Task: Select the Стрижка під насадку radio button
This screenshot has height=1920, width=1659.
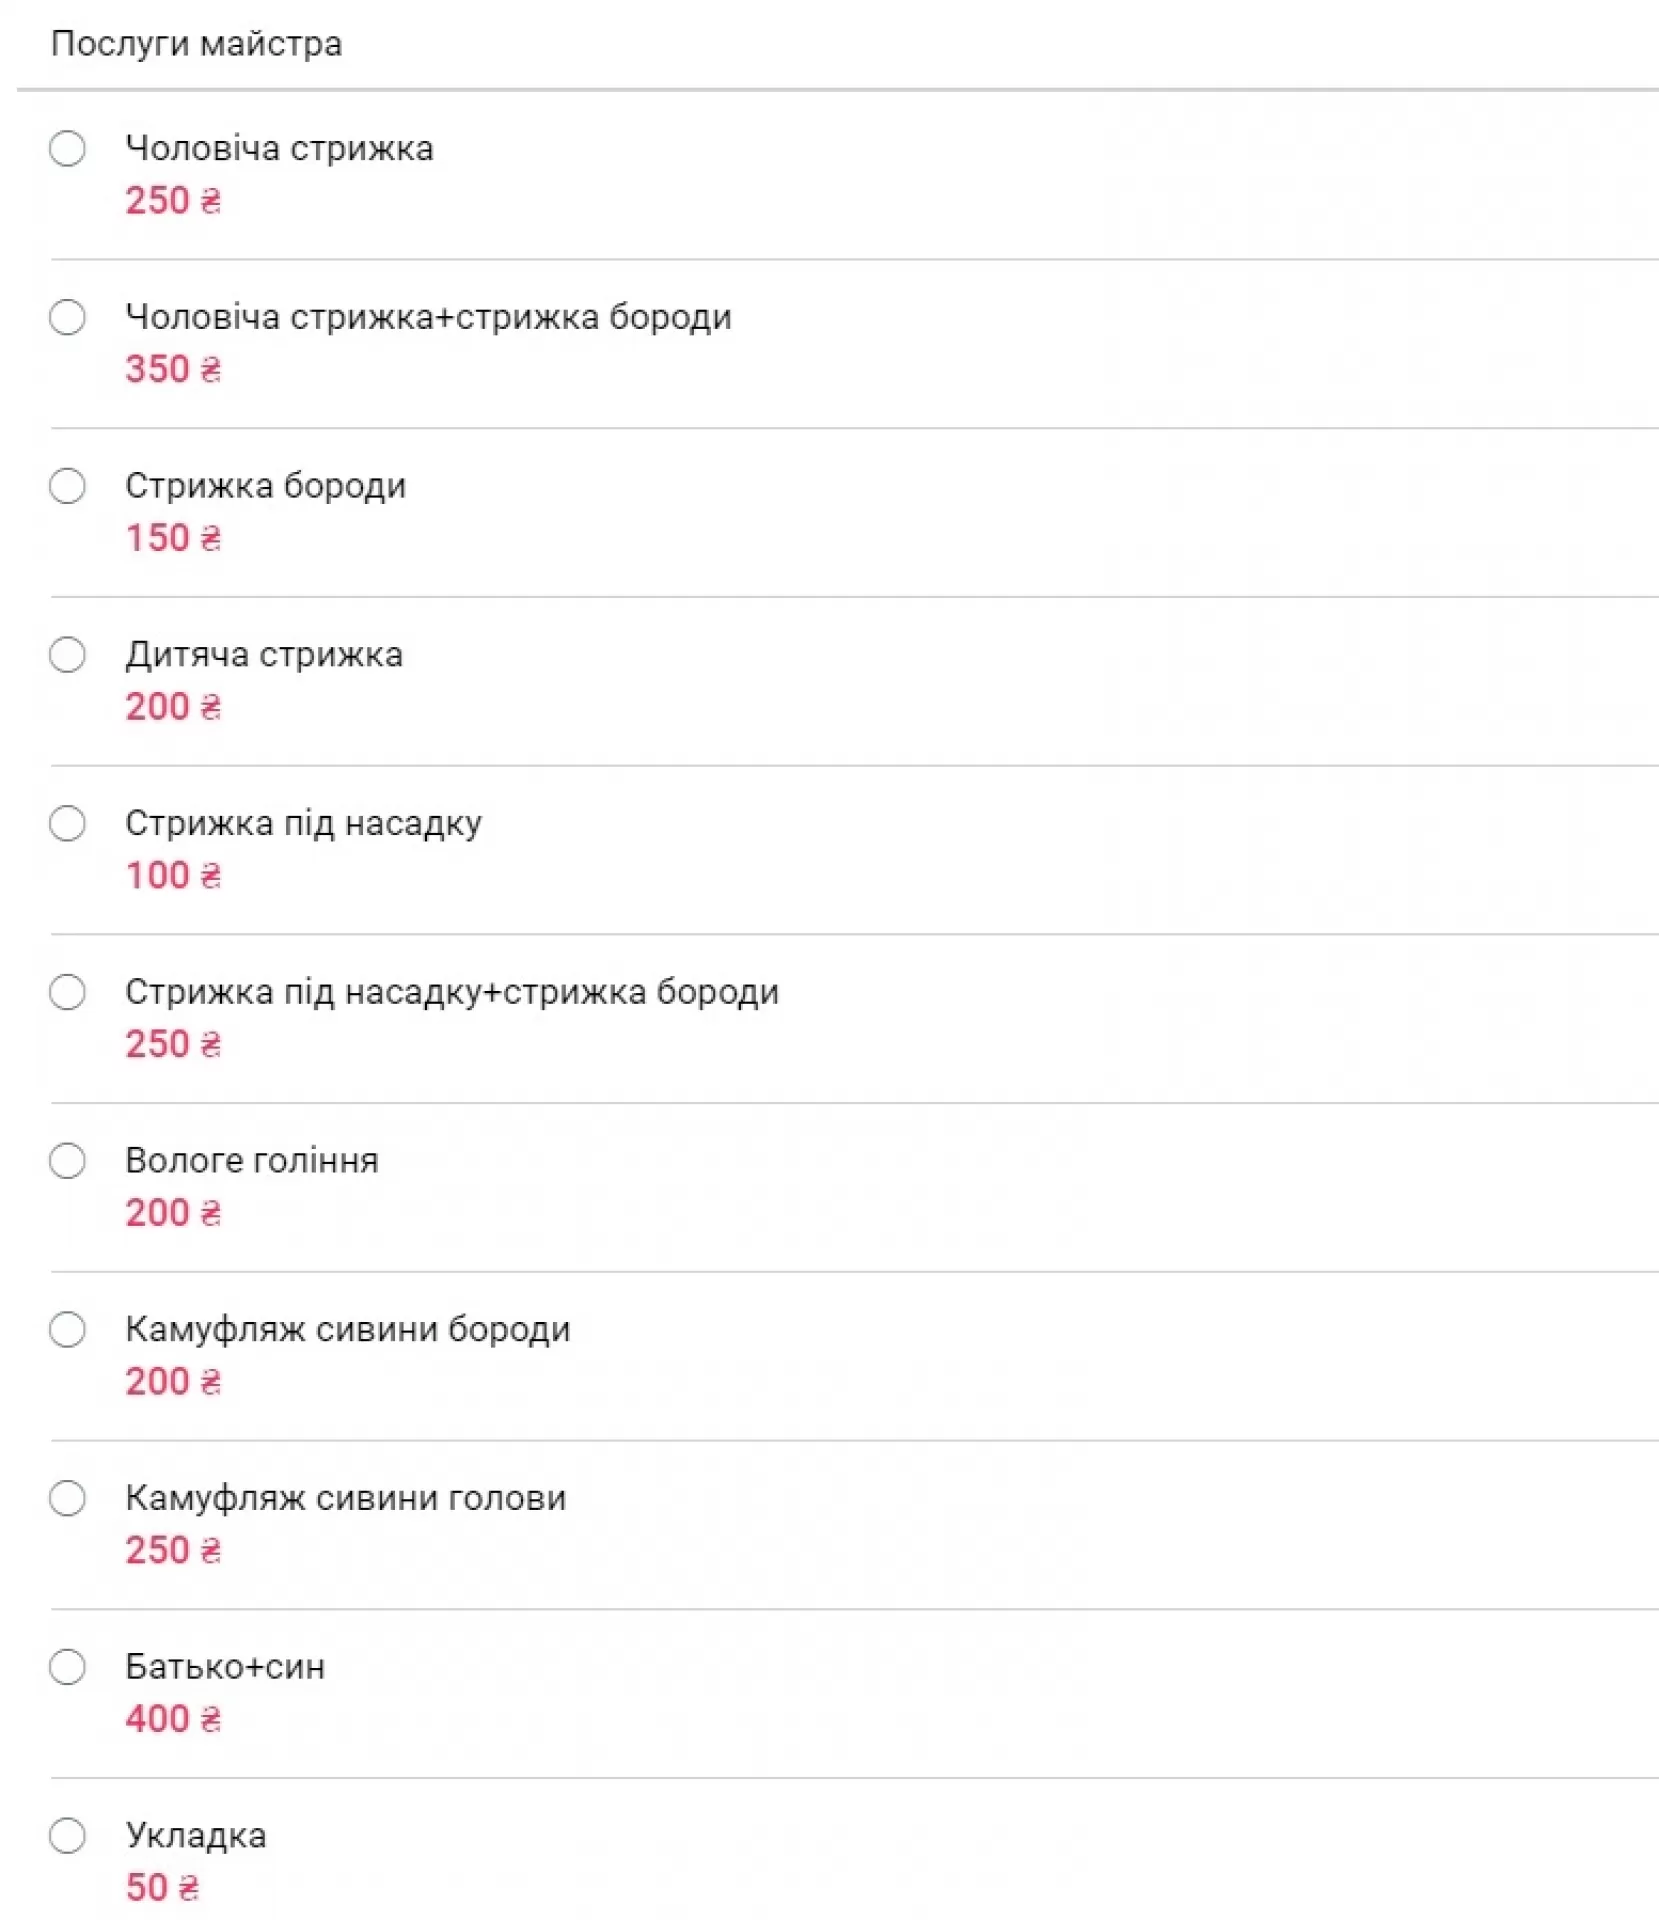Action: click(67, 824)
